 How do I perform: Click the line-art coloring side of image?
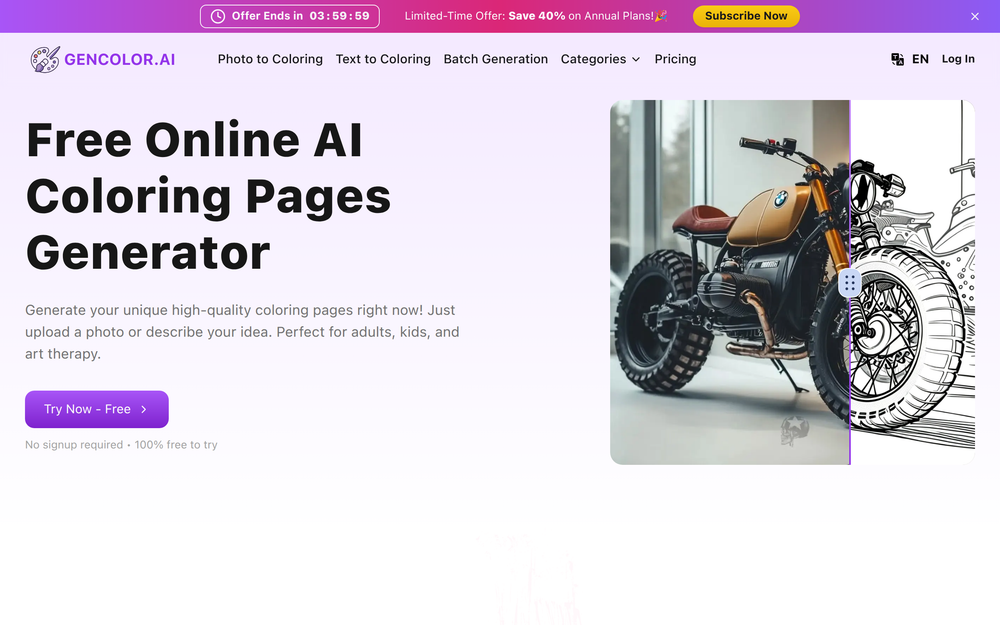point(913,282)
